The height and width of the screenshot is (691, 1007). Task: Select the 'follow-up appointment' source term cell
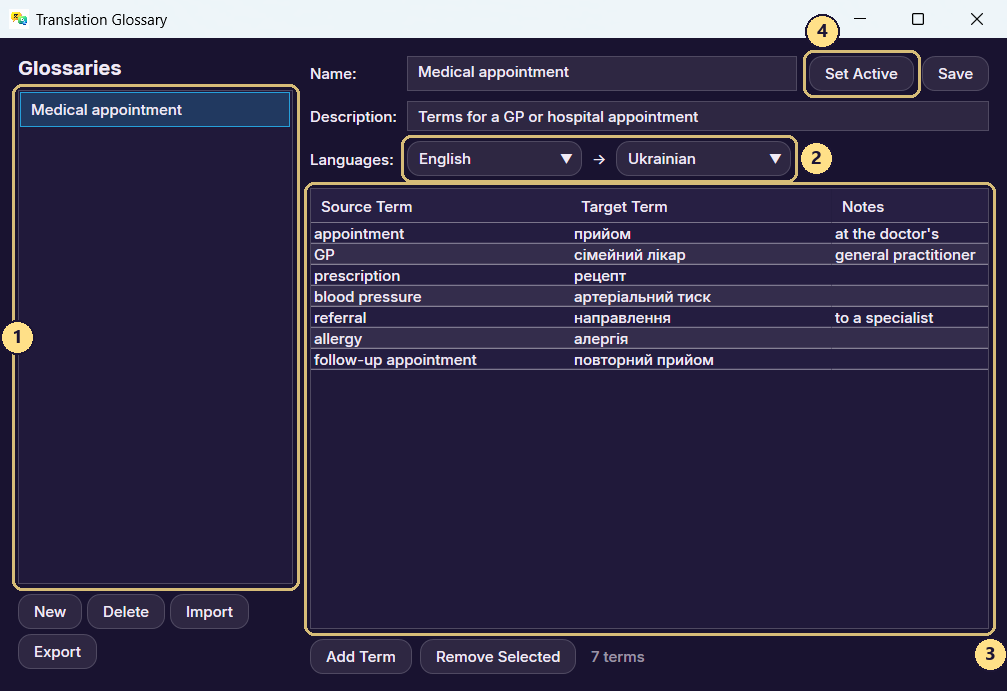441,360
